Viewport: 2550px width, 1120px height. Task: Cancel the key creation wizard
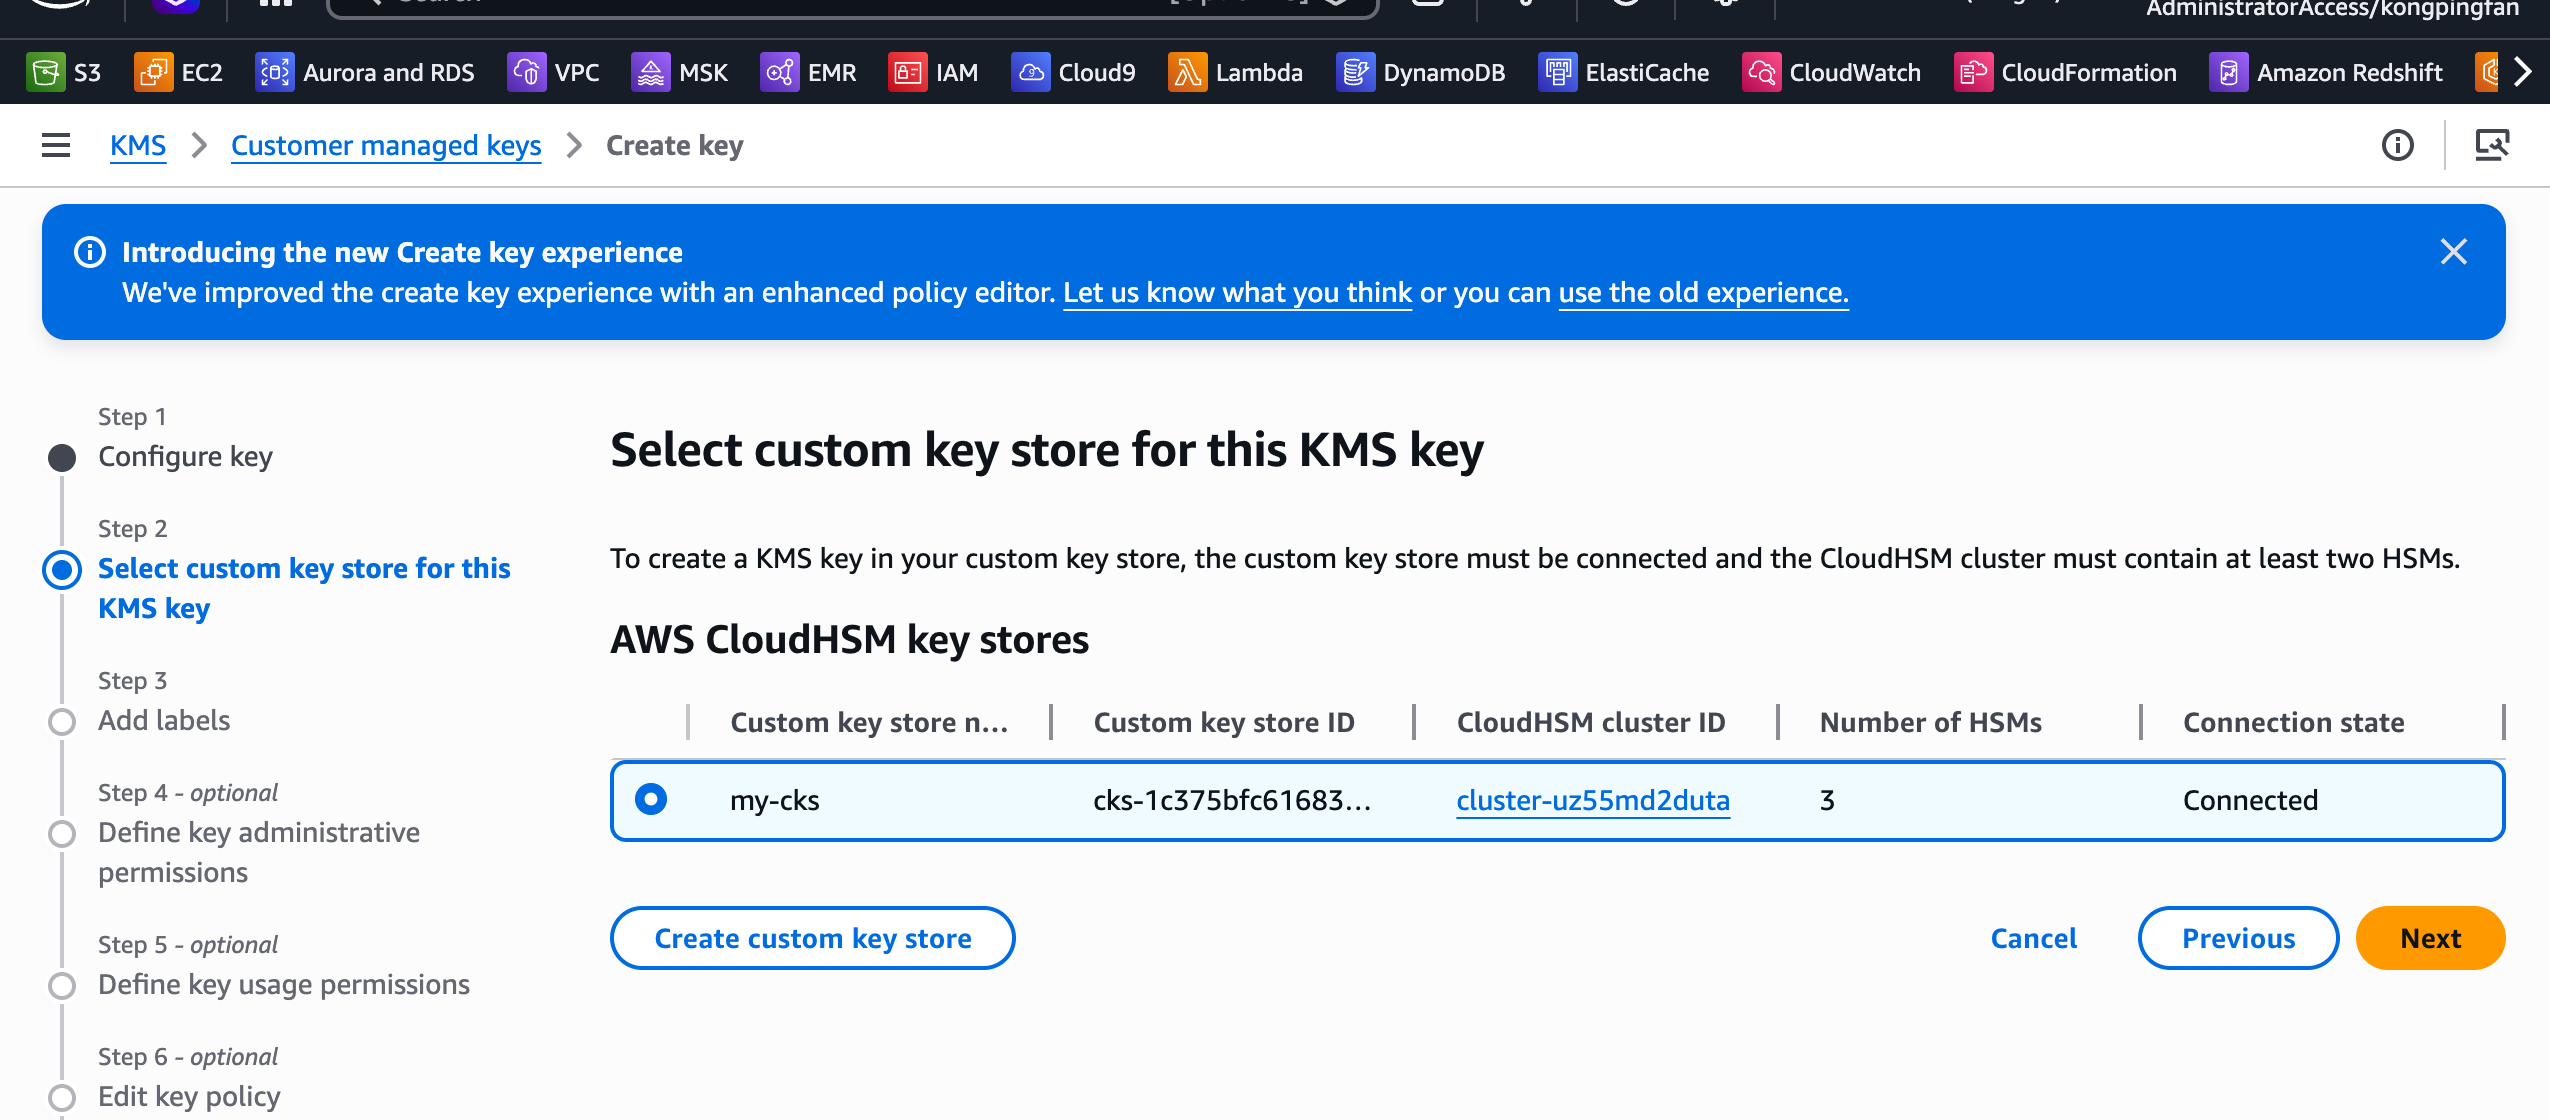point(2033,938)
